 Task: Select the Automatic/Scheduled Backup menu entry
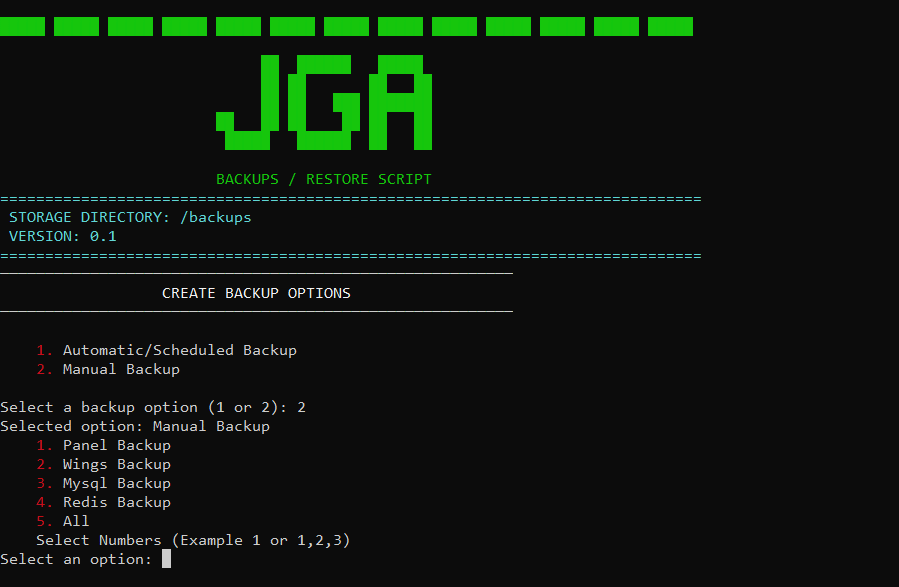click(179, 350)
